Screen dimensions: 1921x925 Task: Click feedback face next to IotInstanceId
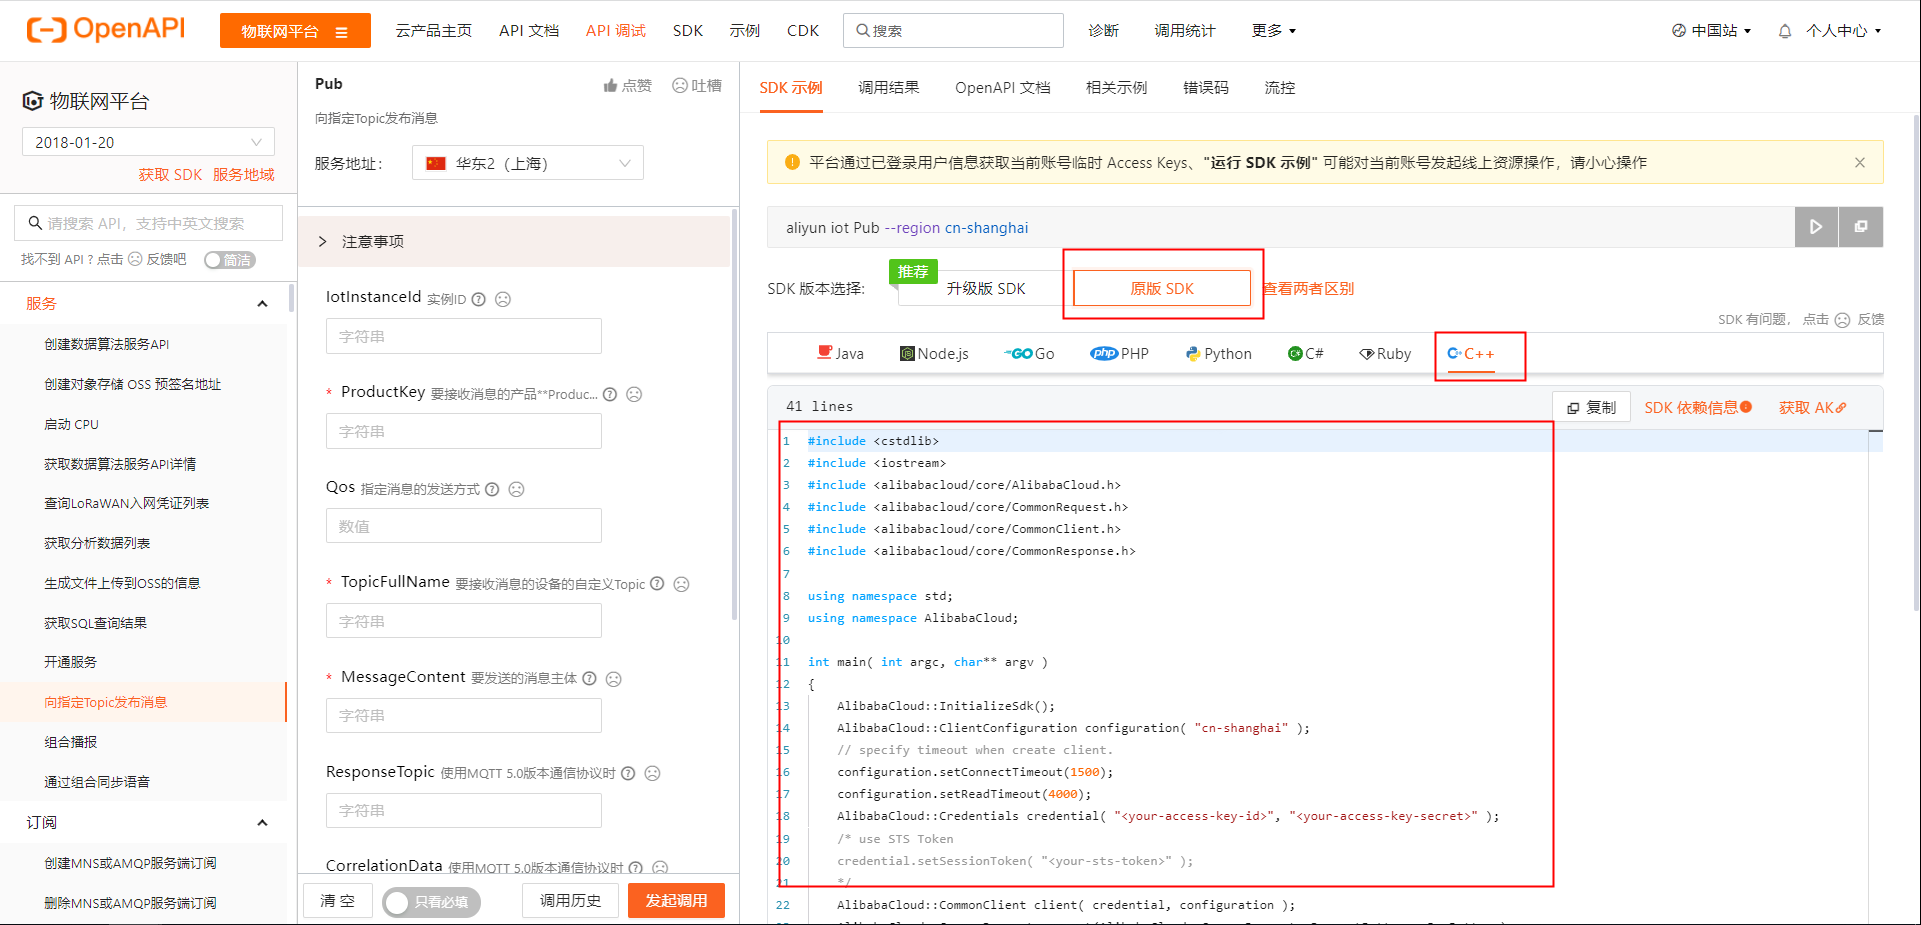503,299
